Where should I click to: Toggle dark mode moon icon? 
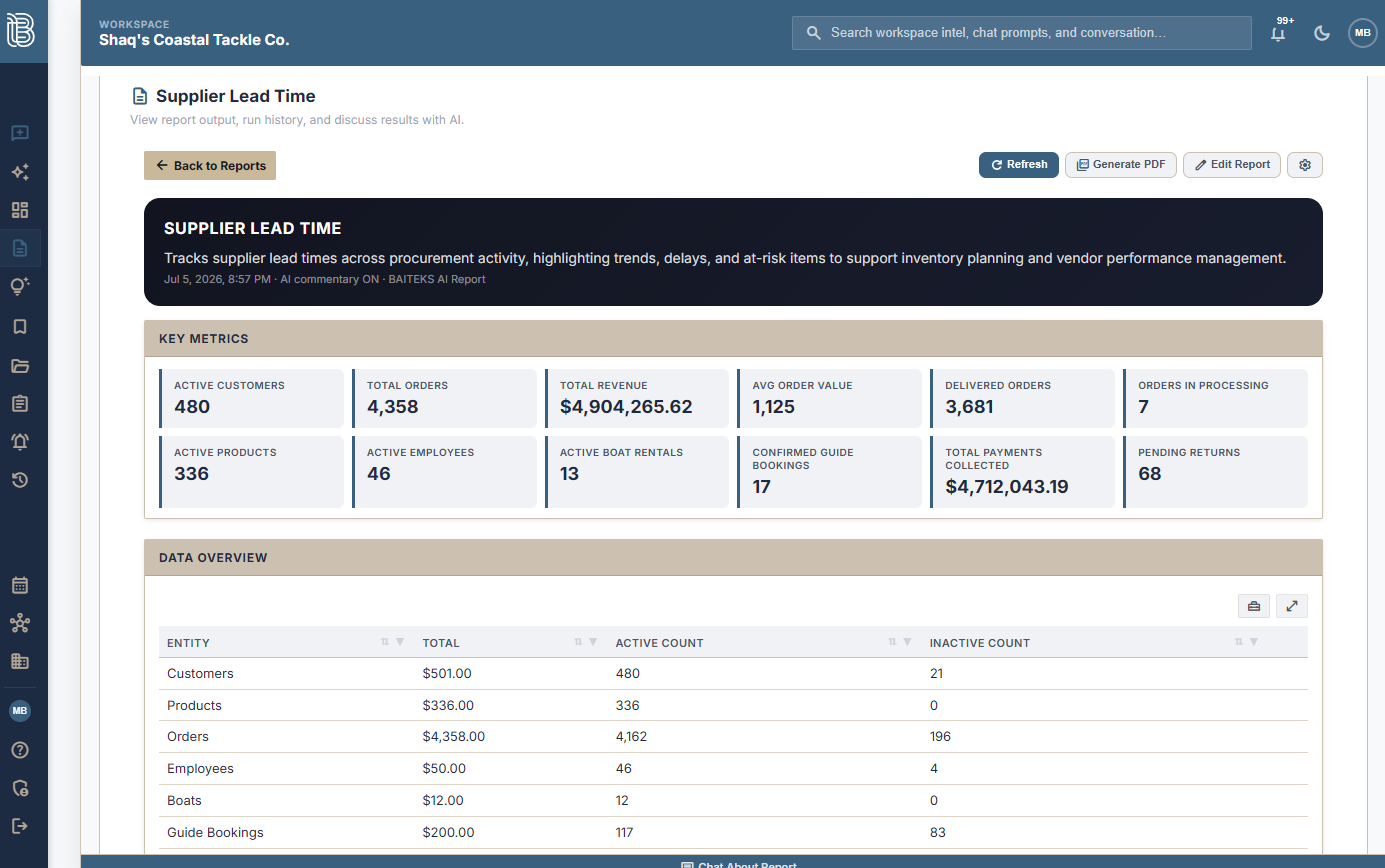pyautogui.click(x=1321, y=33)
